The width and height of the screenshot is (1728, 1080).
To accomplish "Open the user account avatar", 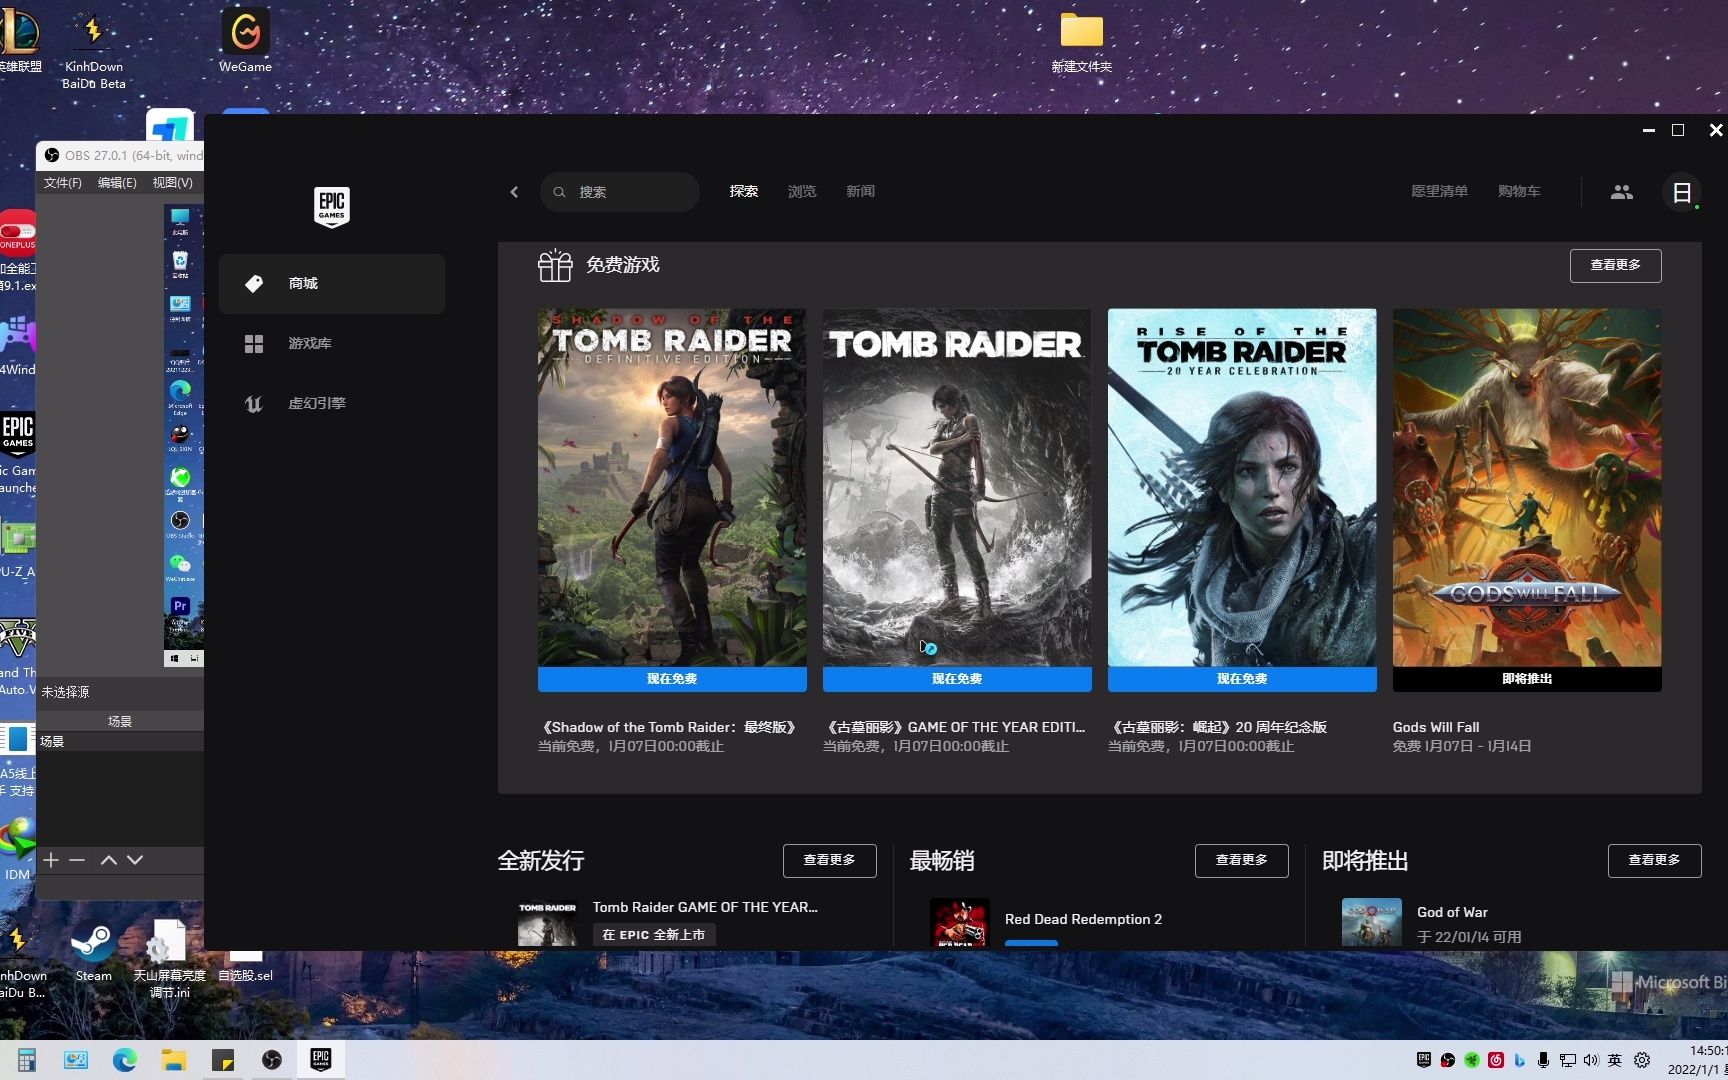I will 1682,192.
